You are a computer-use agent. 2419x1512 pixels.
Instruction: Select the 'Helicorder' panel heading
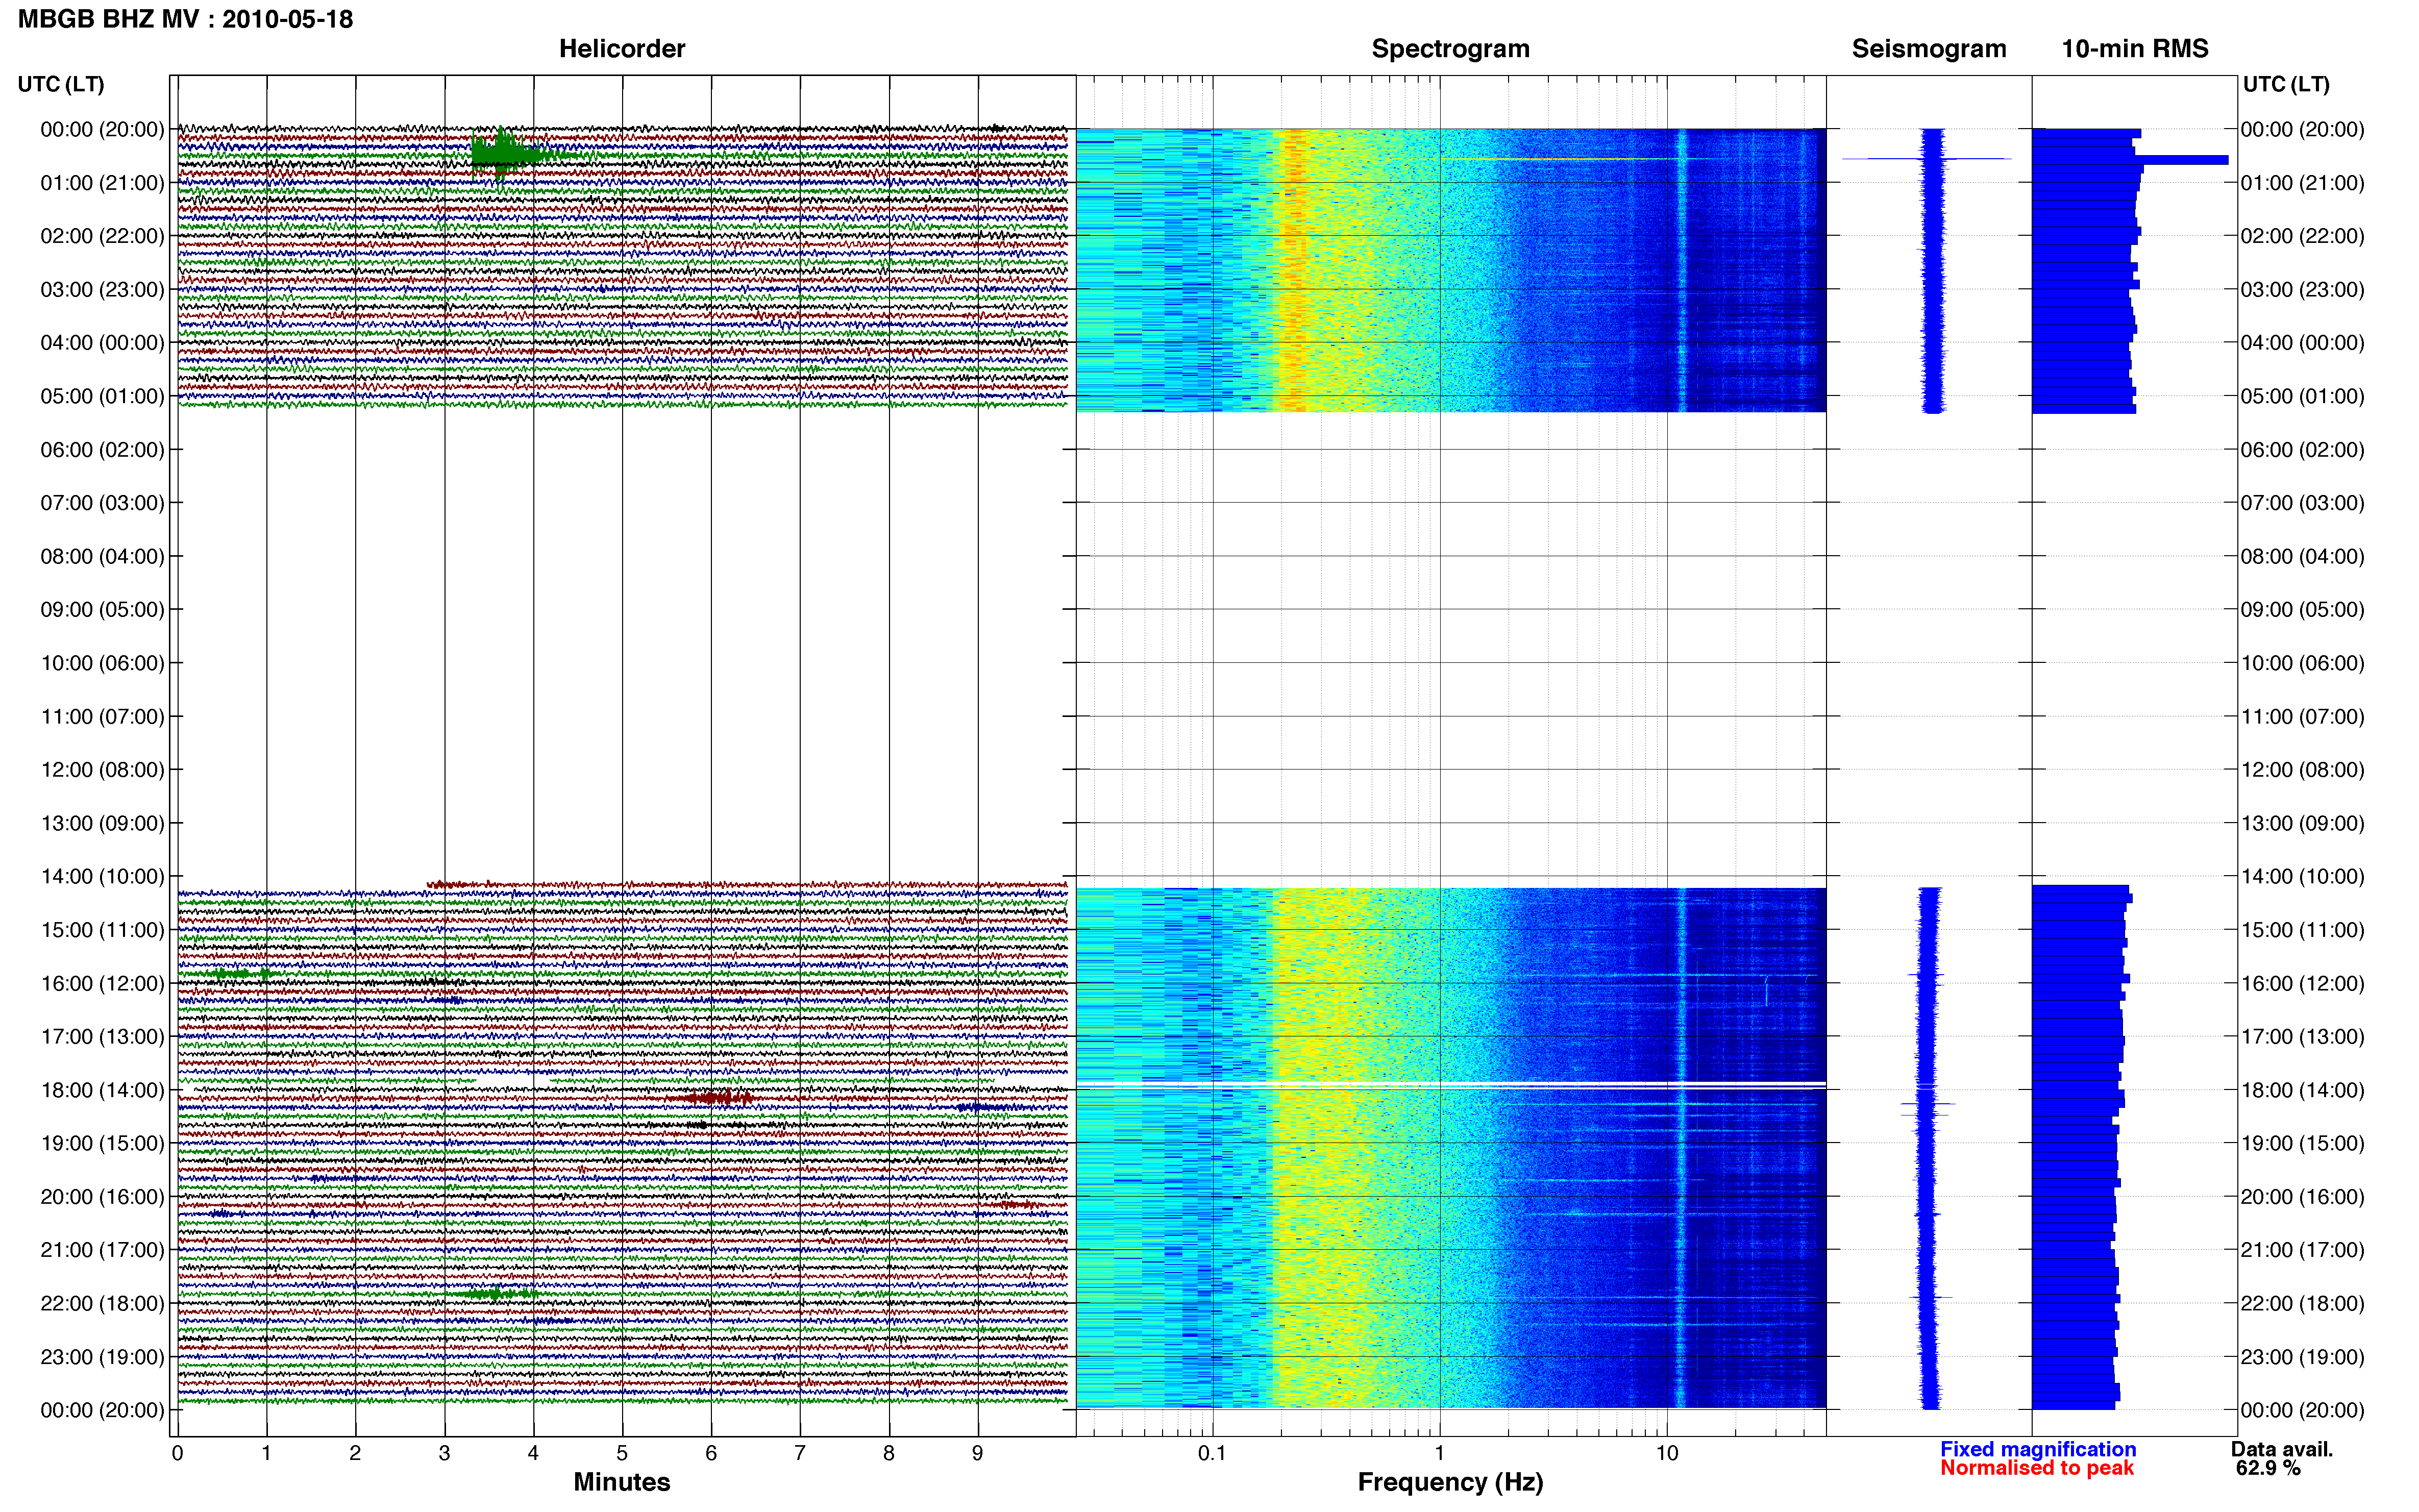[x=621, y=49]
